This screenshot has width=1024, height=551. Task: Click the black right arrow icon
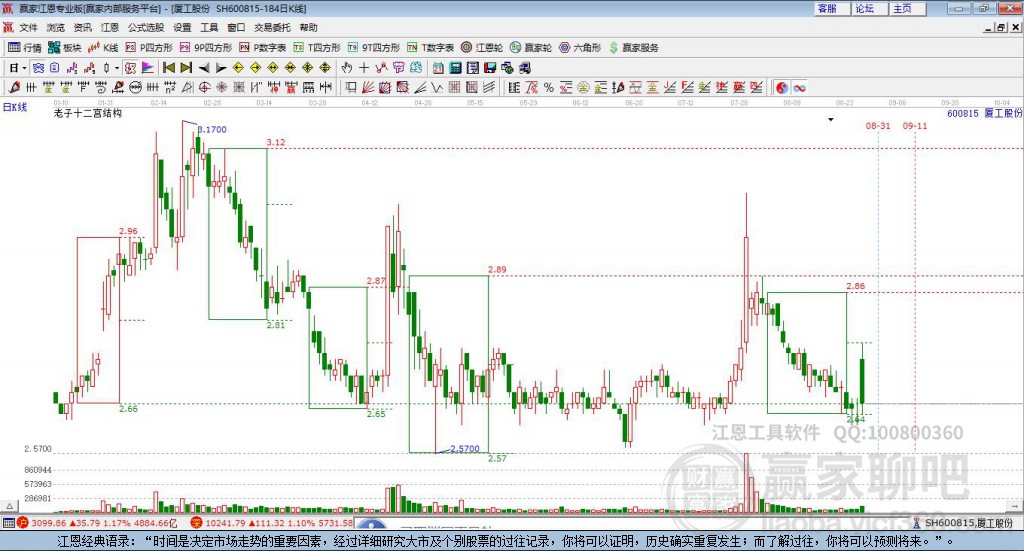pyautogui.click(x=221, y=68)
